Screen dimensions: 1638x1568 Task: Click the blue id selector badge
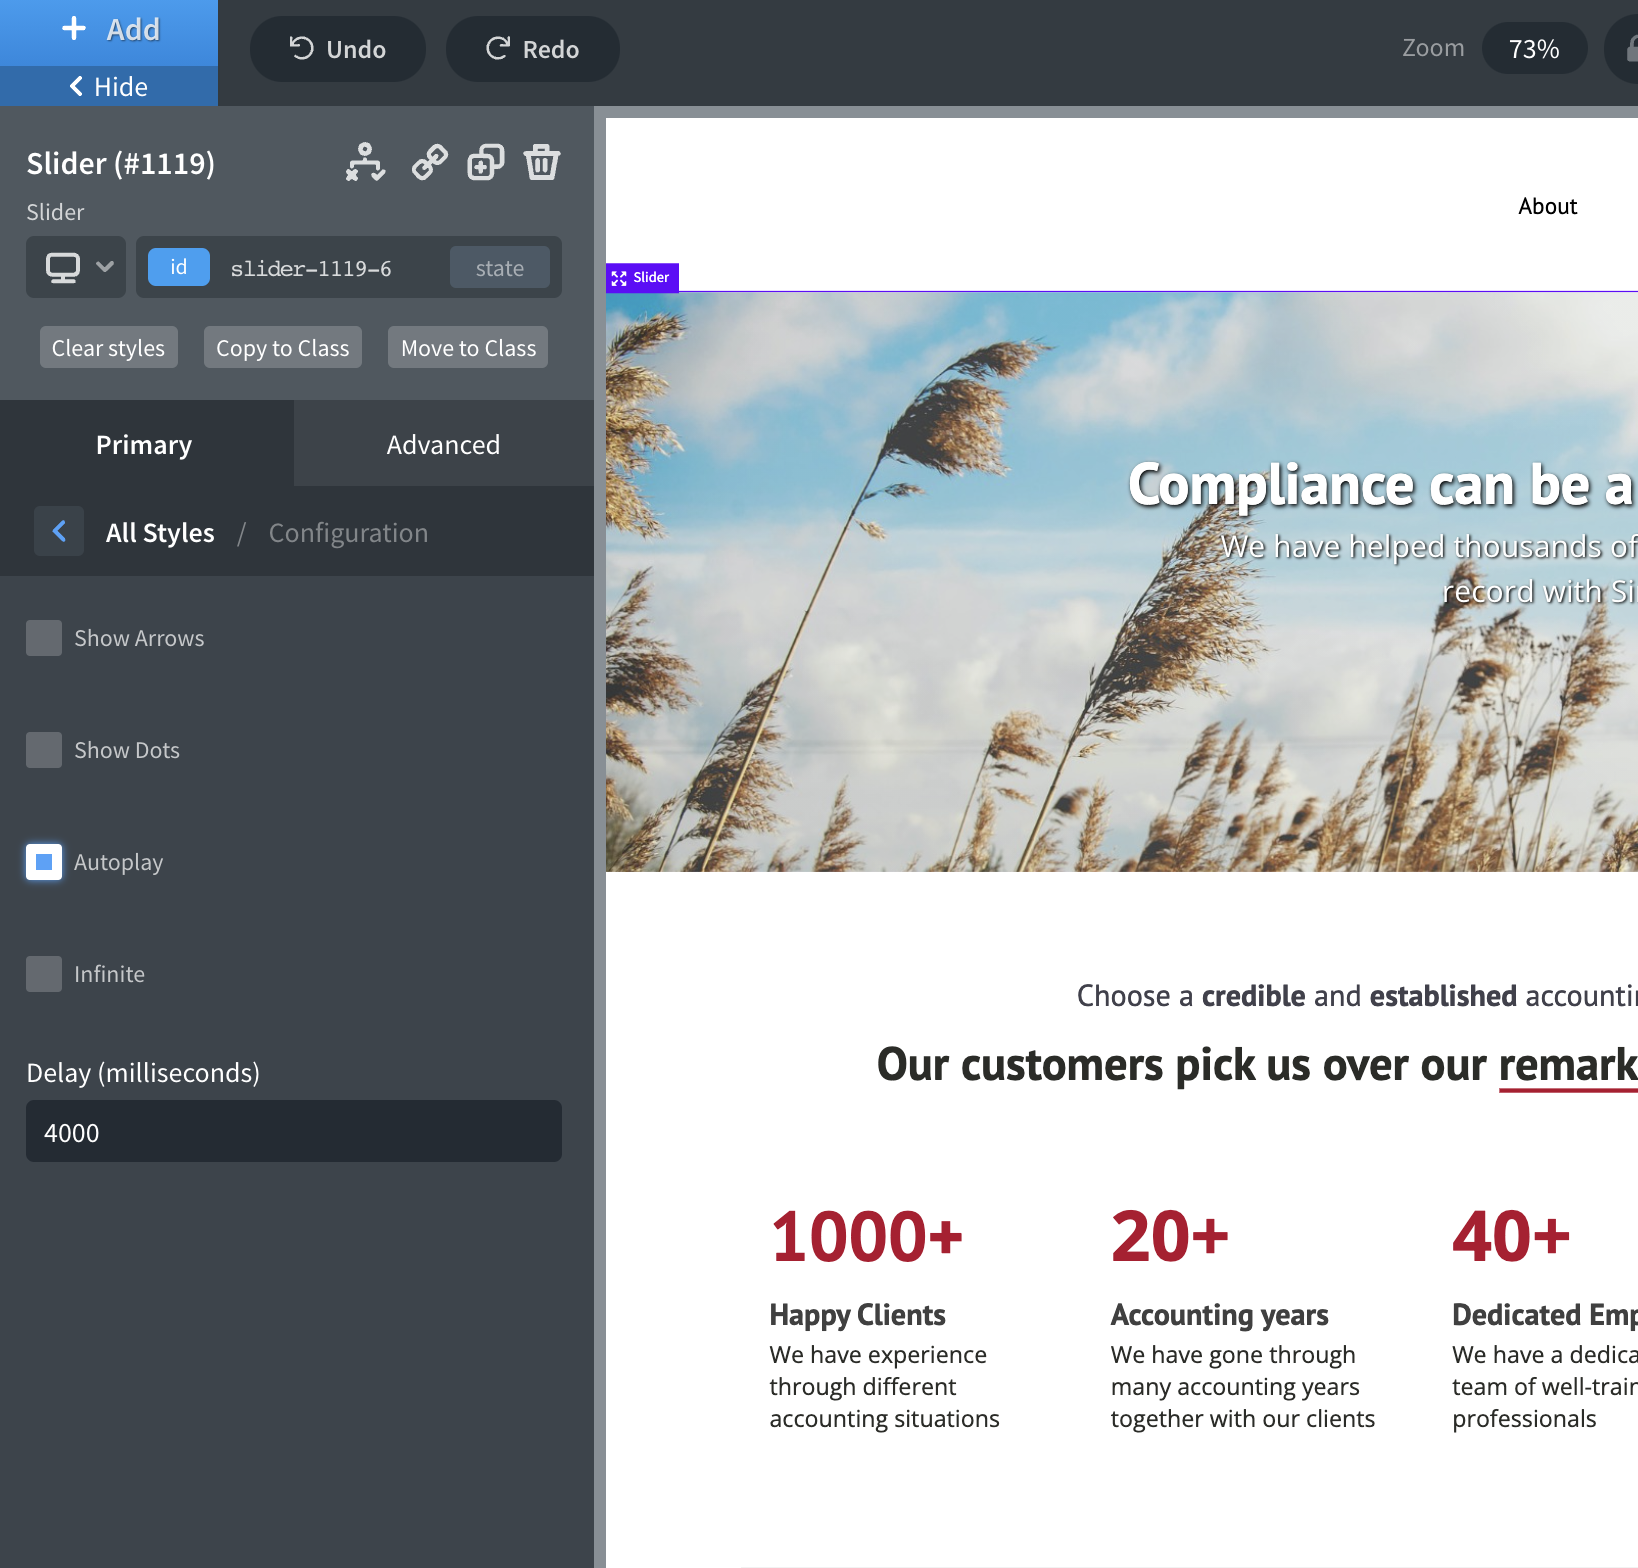click(x=178, y=267)
